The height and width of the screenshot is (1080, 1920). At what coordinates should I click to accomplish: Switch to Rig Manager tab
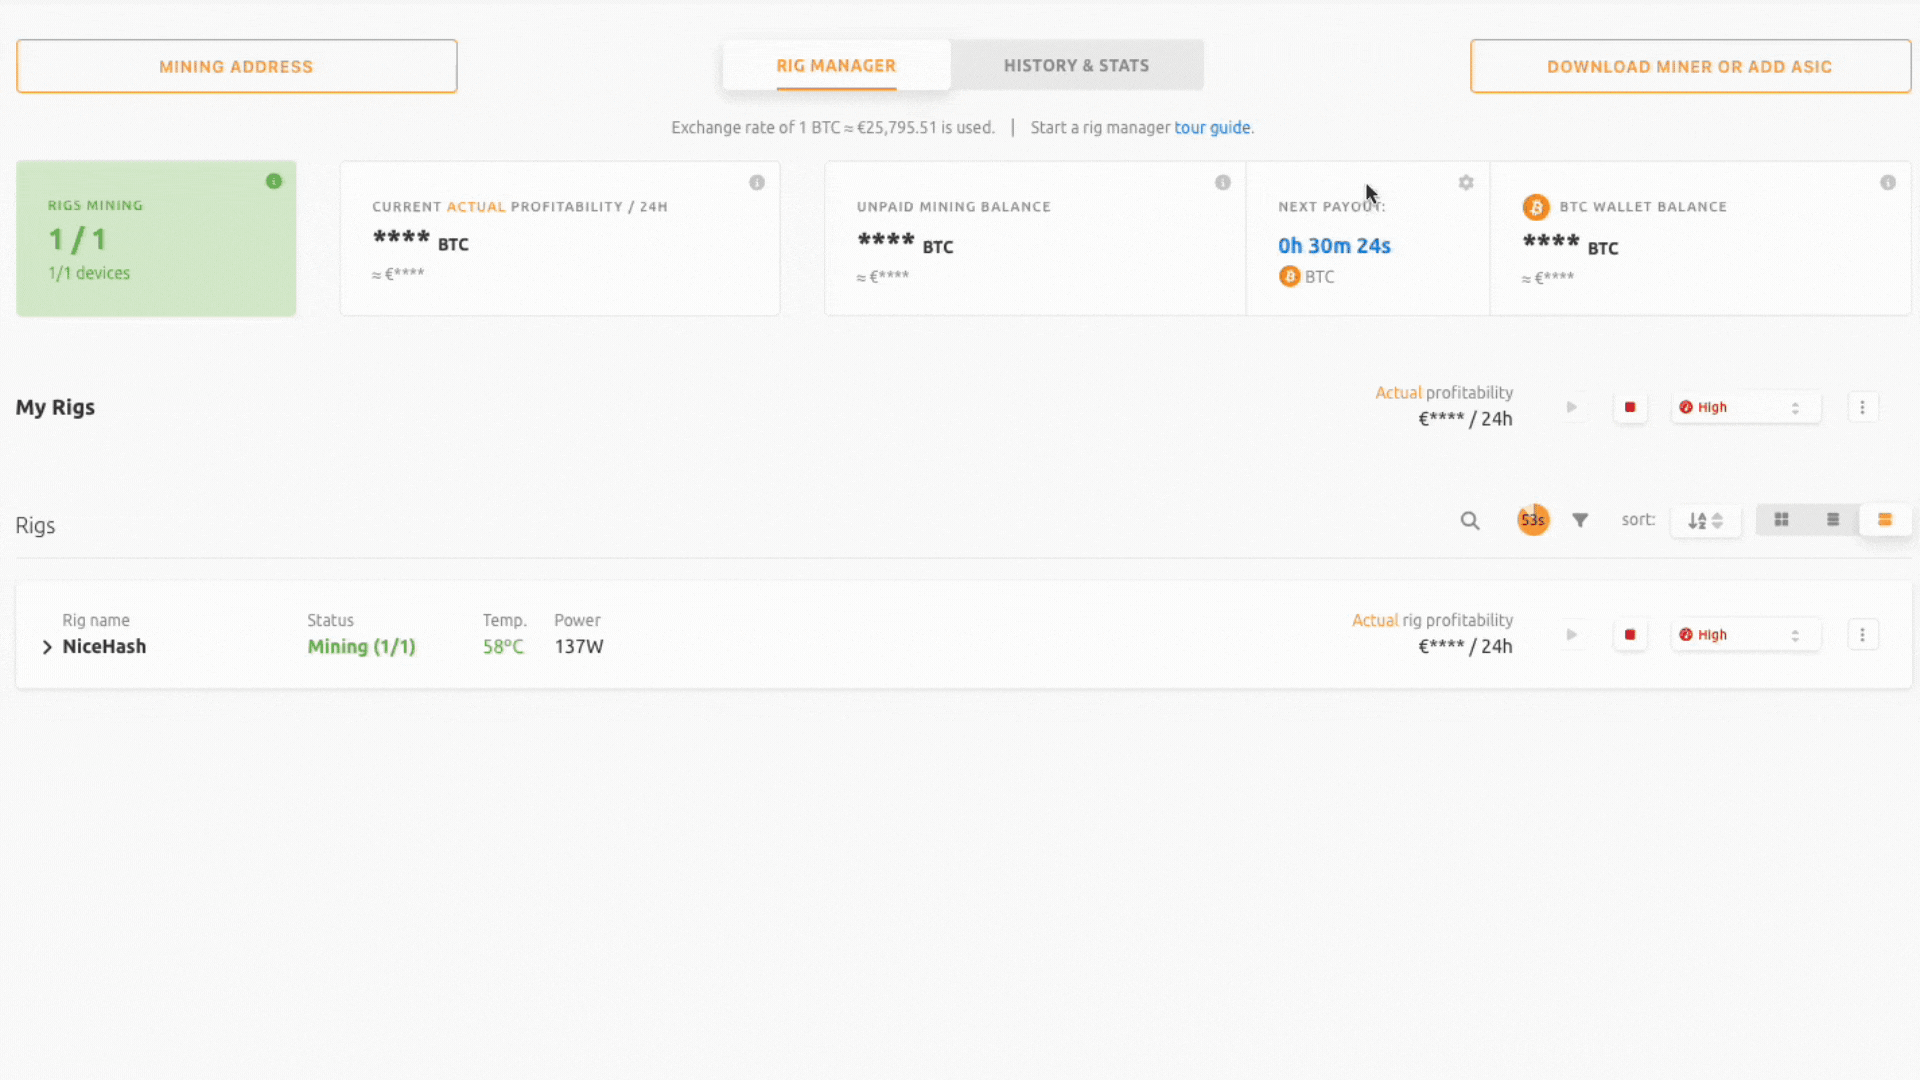pos(836,66)
